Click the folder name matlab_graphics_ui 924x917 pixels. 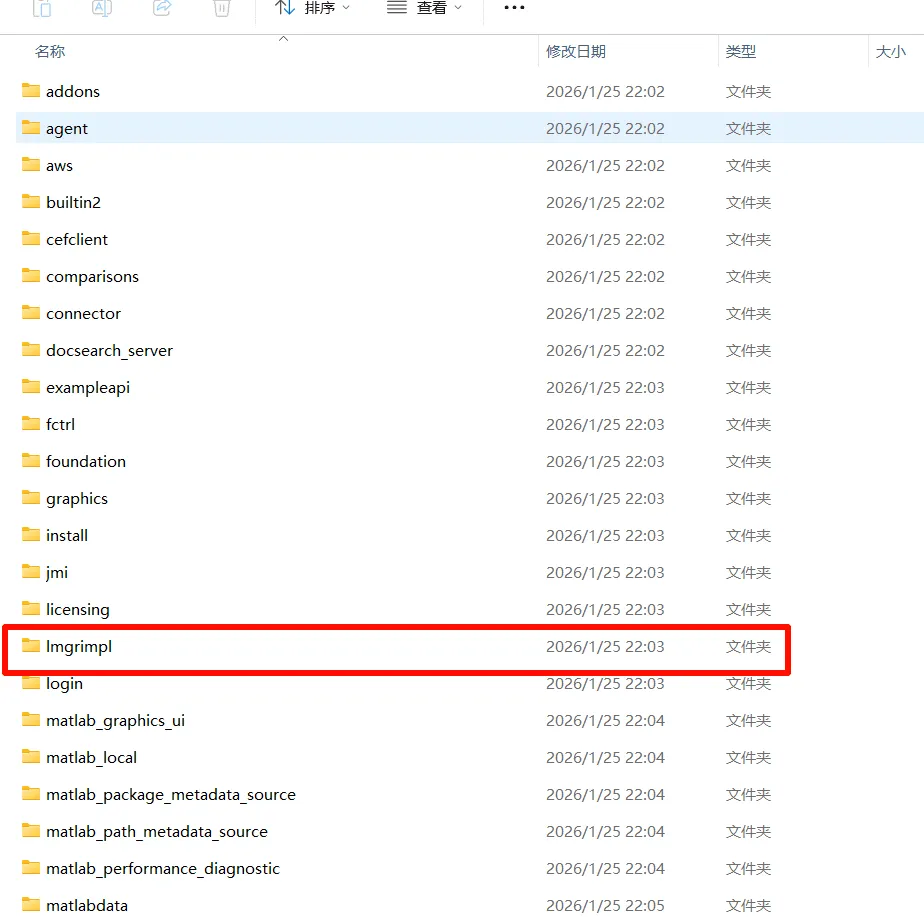[116, 721]
